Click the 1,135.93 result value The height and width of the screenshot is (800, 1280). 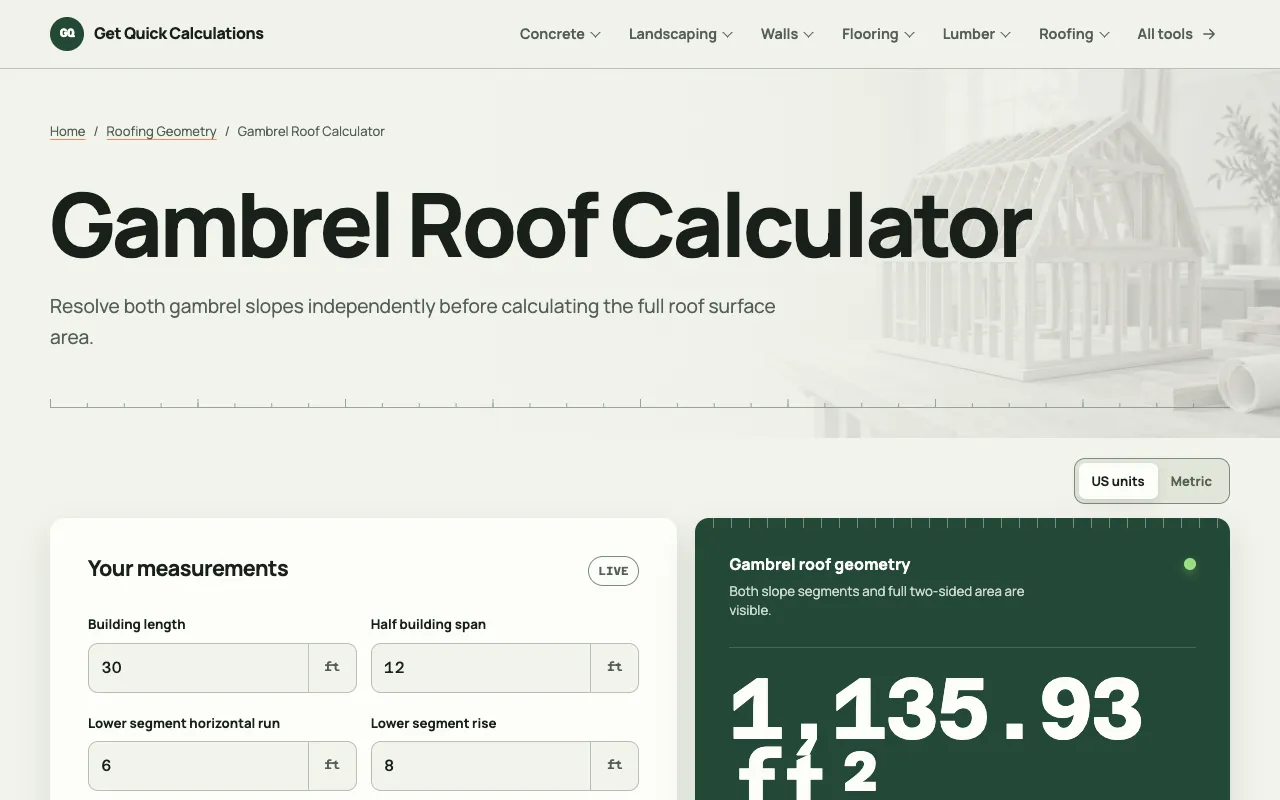[936, 709]
